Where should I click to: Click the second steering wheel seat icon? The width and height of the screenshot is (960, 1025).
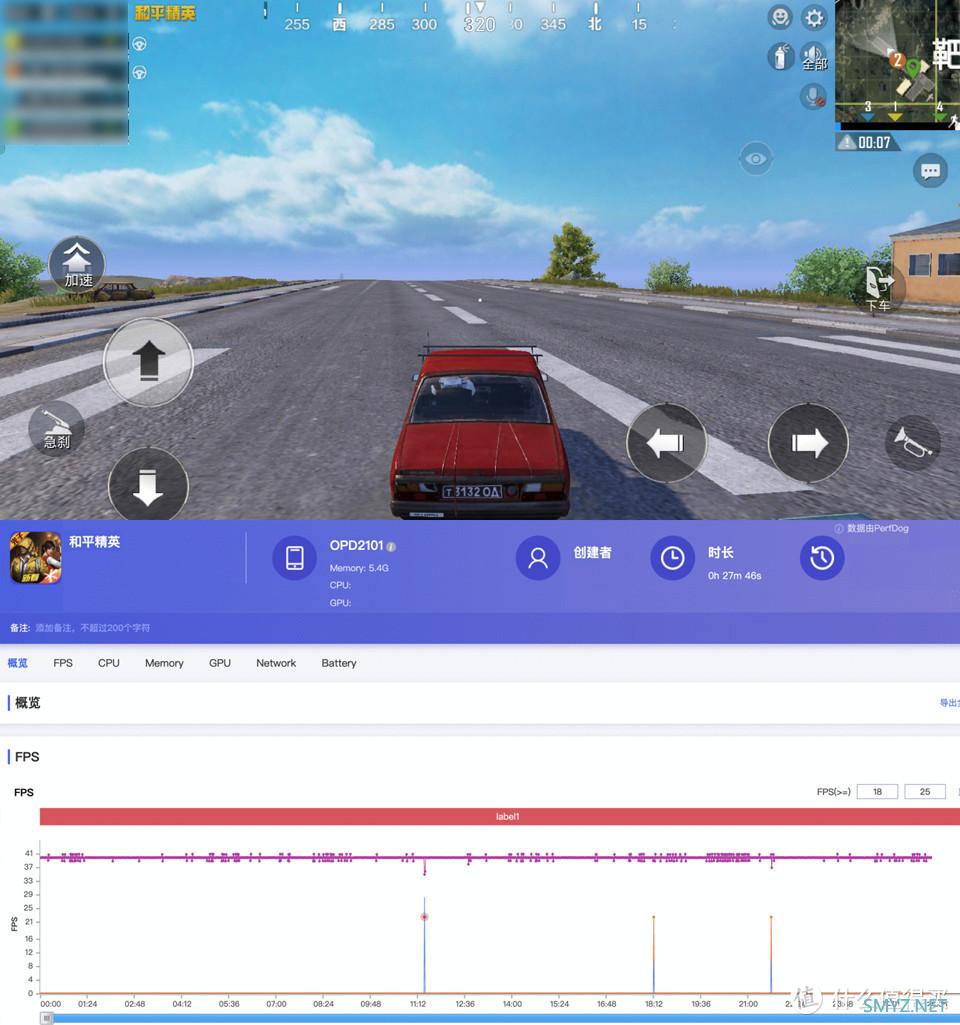[139, 72]
